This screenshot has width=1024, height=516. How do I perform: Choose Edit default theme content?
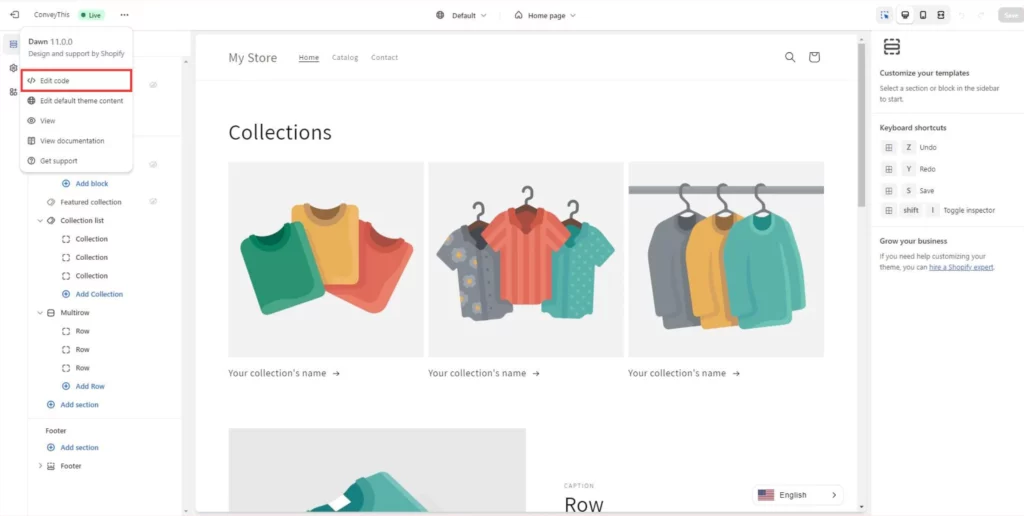[81, 101]
